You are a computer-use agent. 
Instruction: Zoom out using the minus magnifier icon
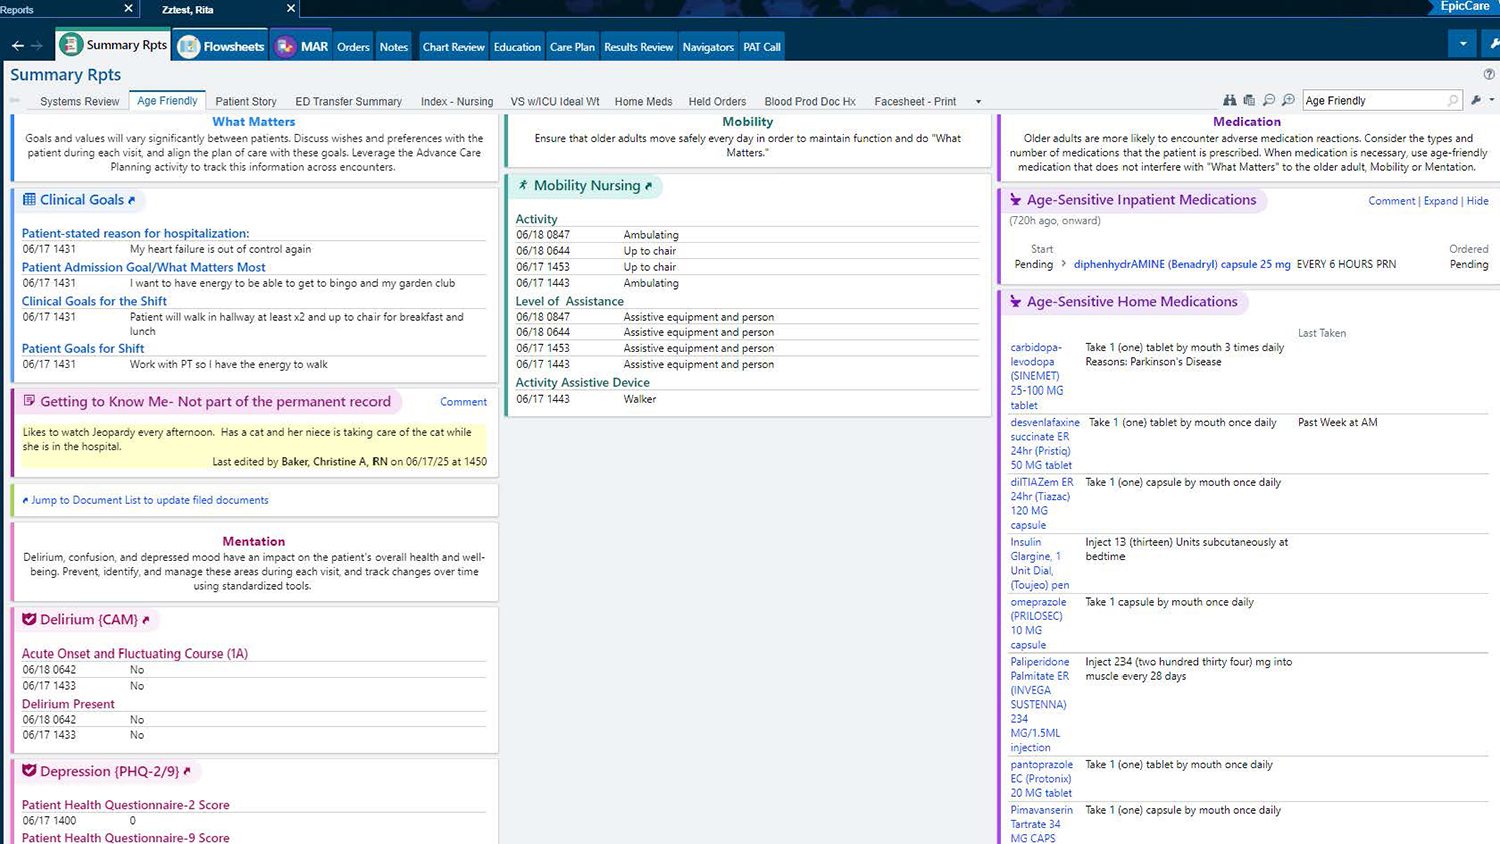coord(1269,101)
